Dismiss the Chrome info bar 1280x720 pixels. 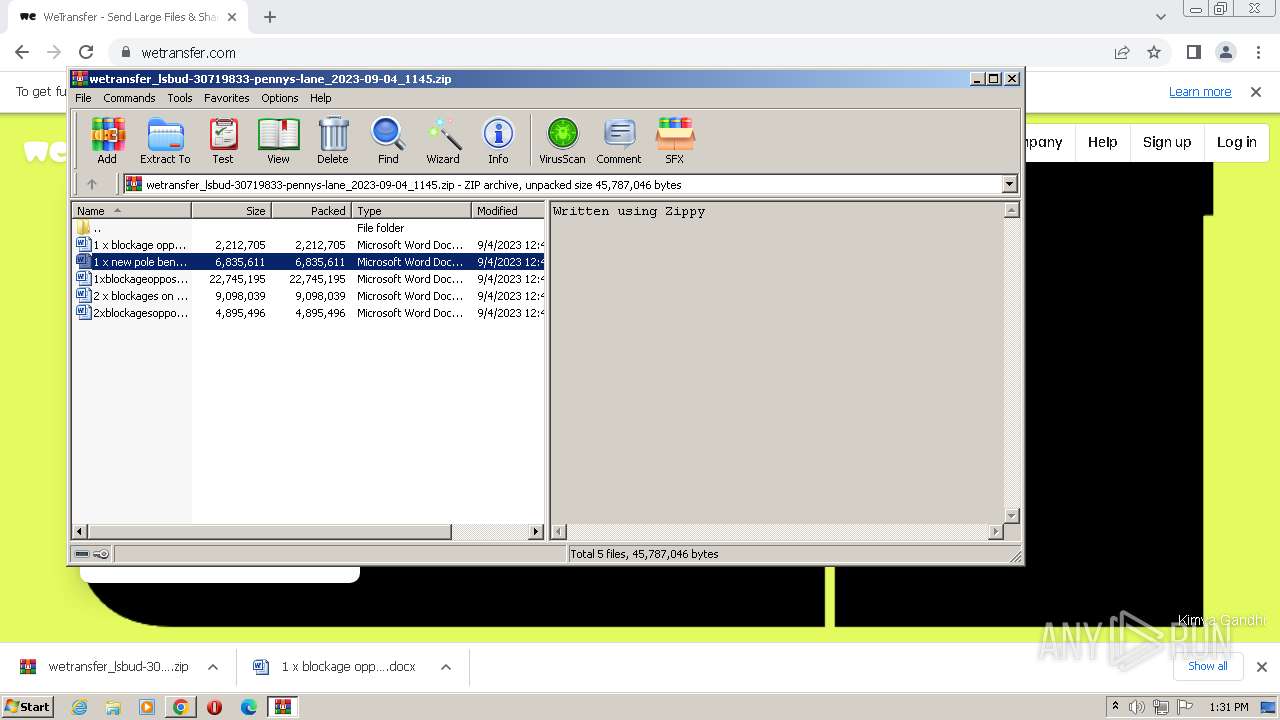1256,92
